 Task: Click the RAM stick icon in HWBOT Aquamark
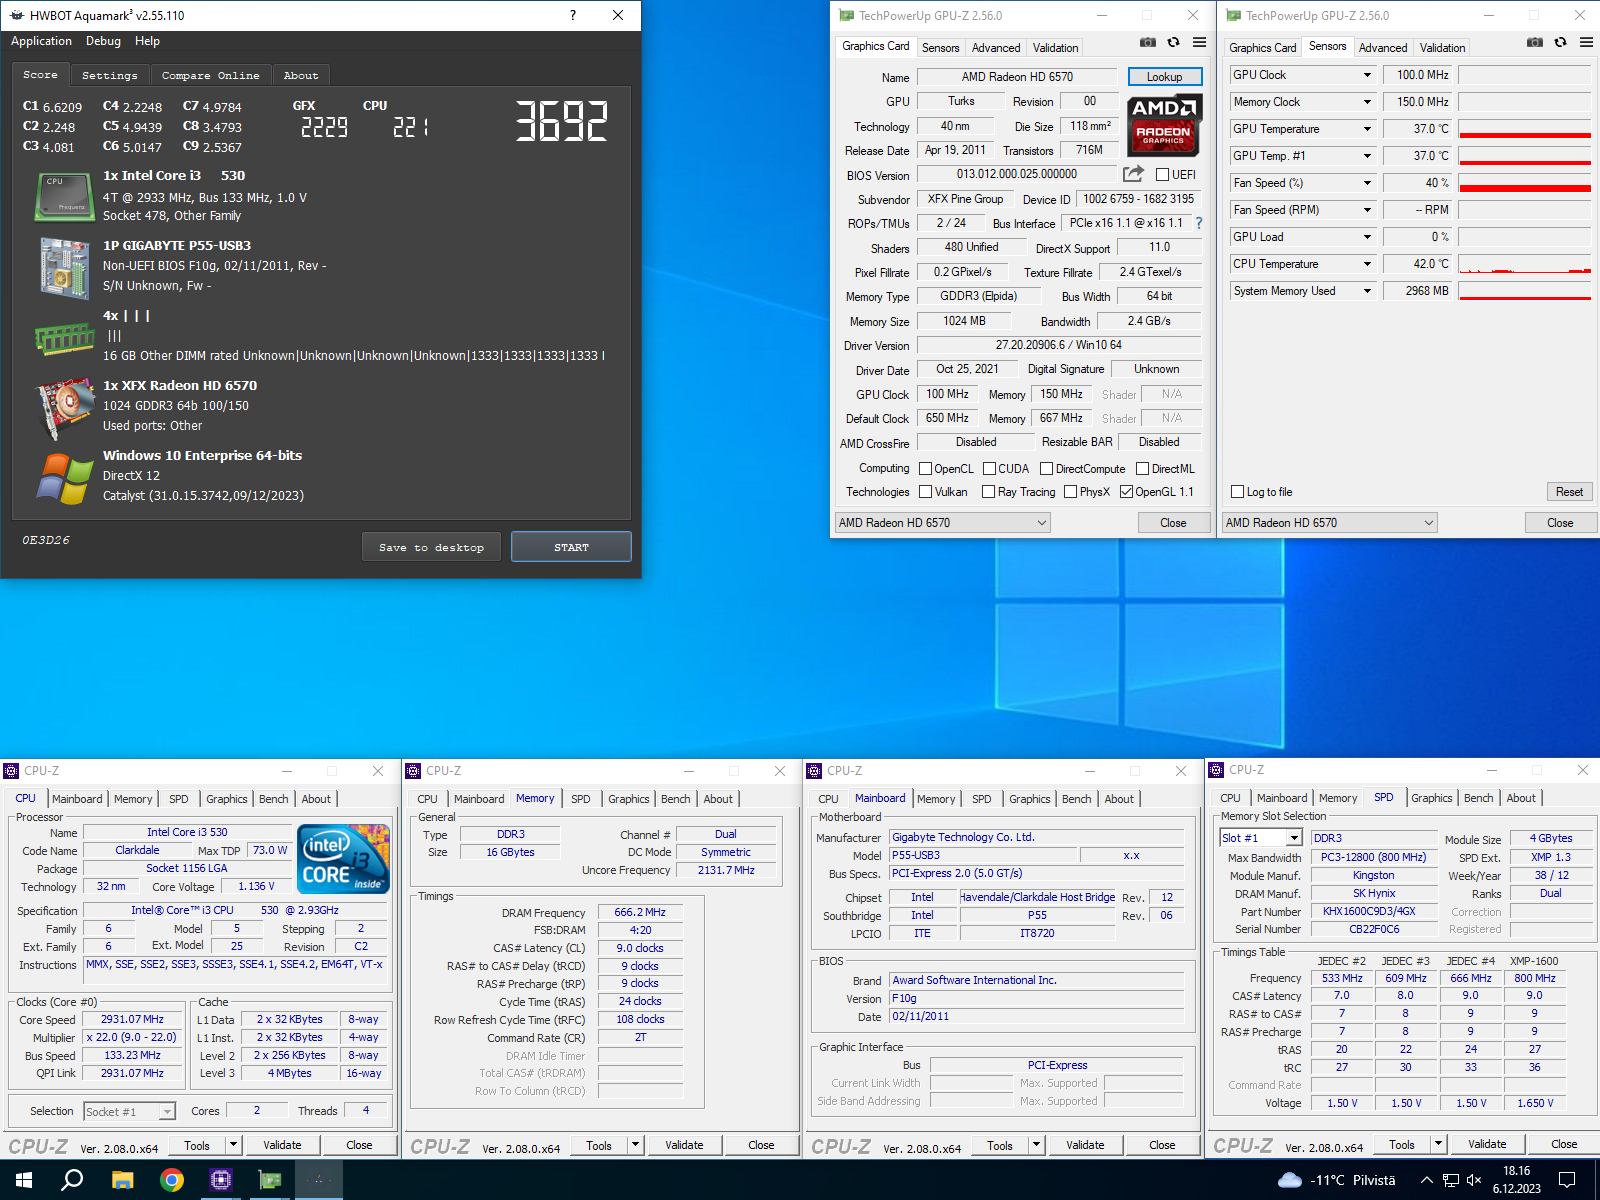click(x=65, y=339)
